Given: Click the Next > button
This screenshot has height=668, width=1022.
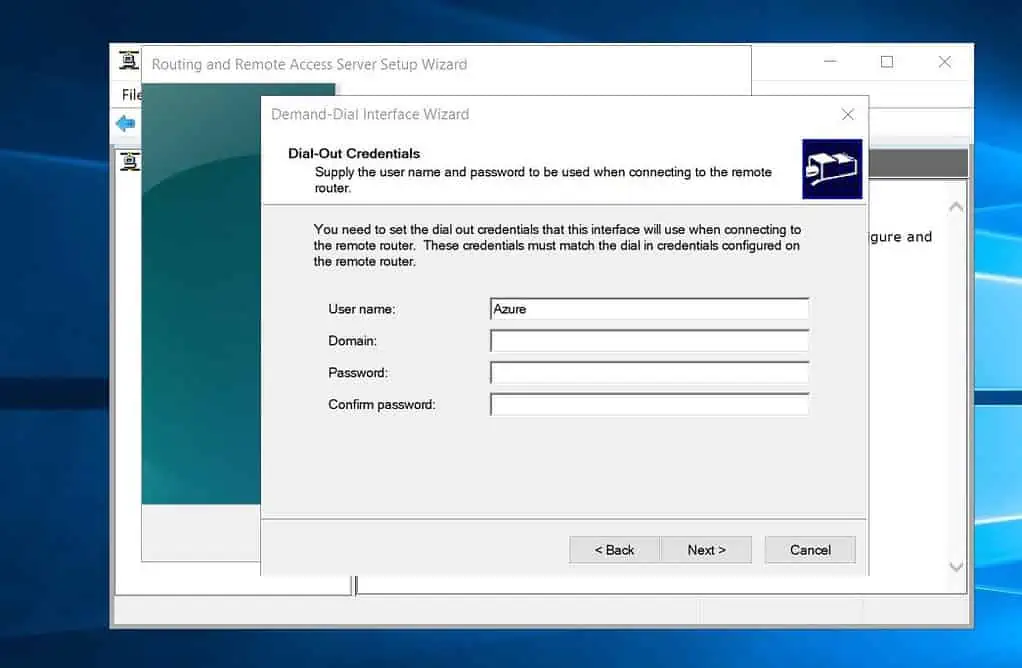Looking at the screenshot, I should tap(706, 550).
